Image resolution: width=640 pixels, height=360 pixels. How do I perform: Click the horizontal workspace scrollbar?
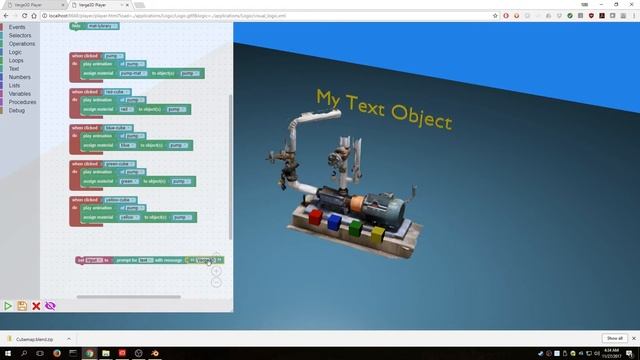(129, 297)
